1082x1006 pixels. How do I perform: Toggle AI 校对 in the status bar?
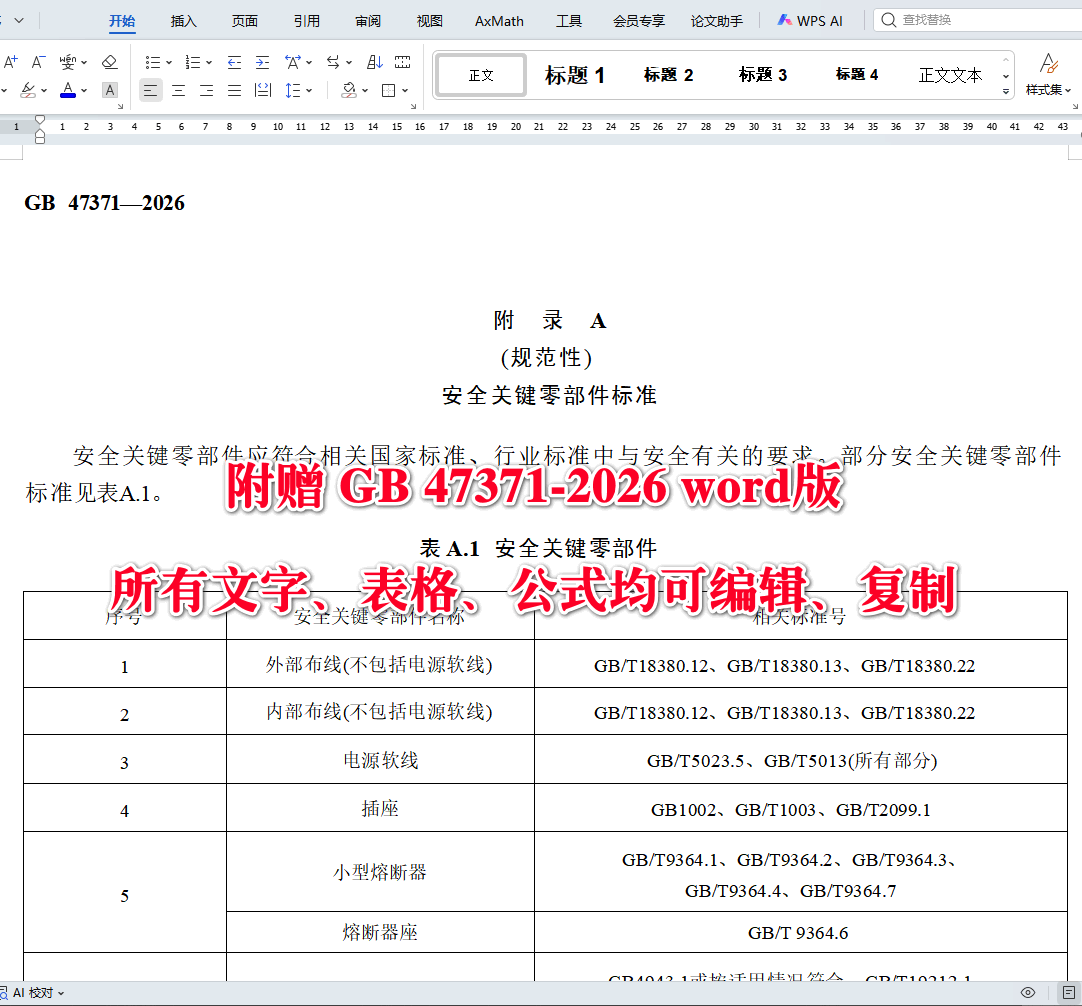pos(33,995)
